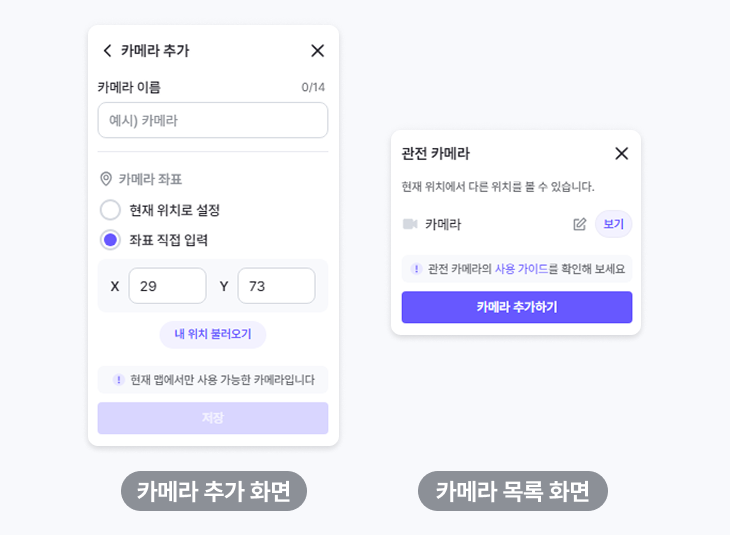The height and width of the screenshot is (535, 730).
Task: Click the location pin icon by 카메라 좌표
Action: [106, 179]
